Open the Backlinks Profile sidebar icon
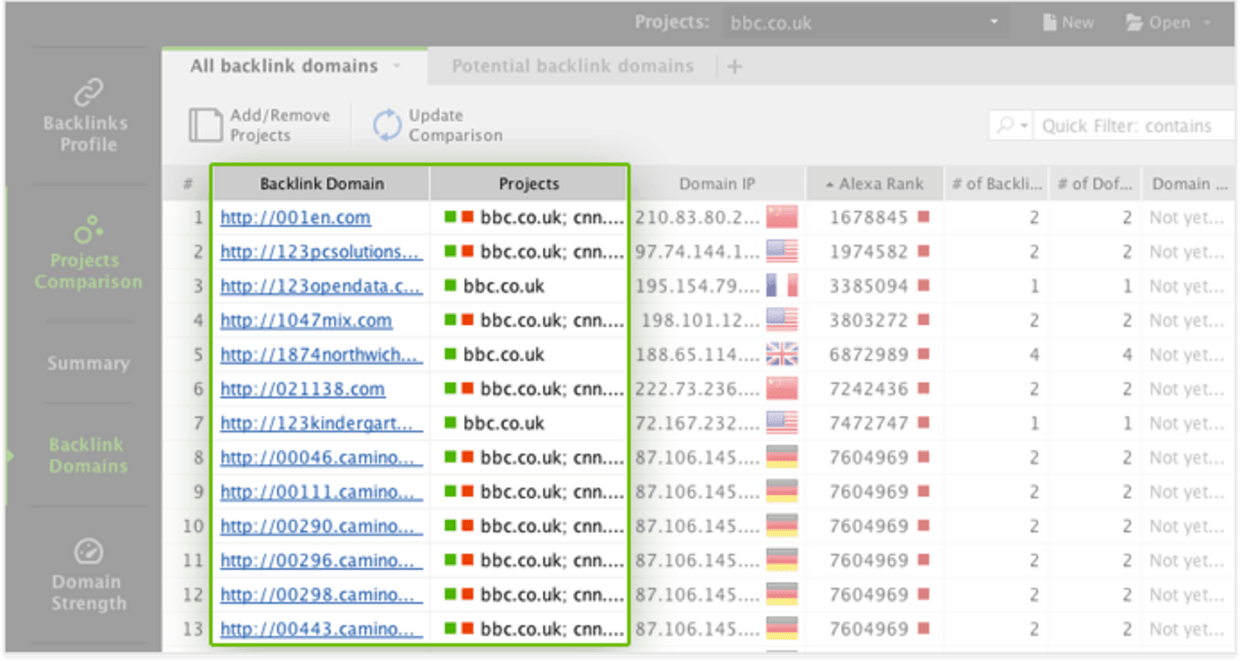1240x661 pixels. 86,93
